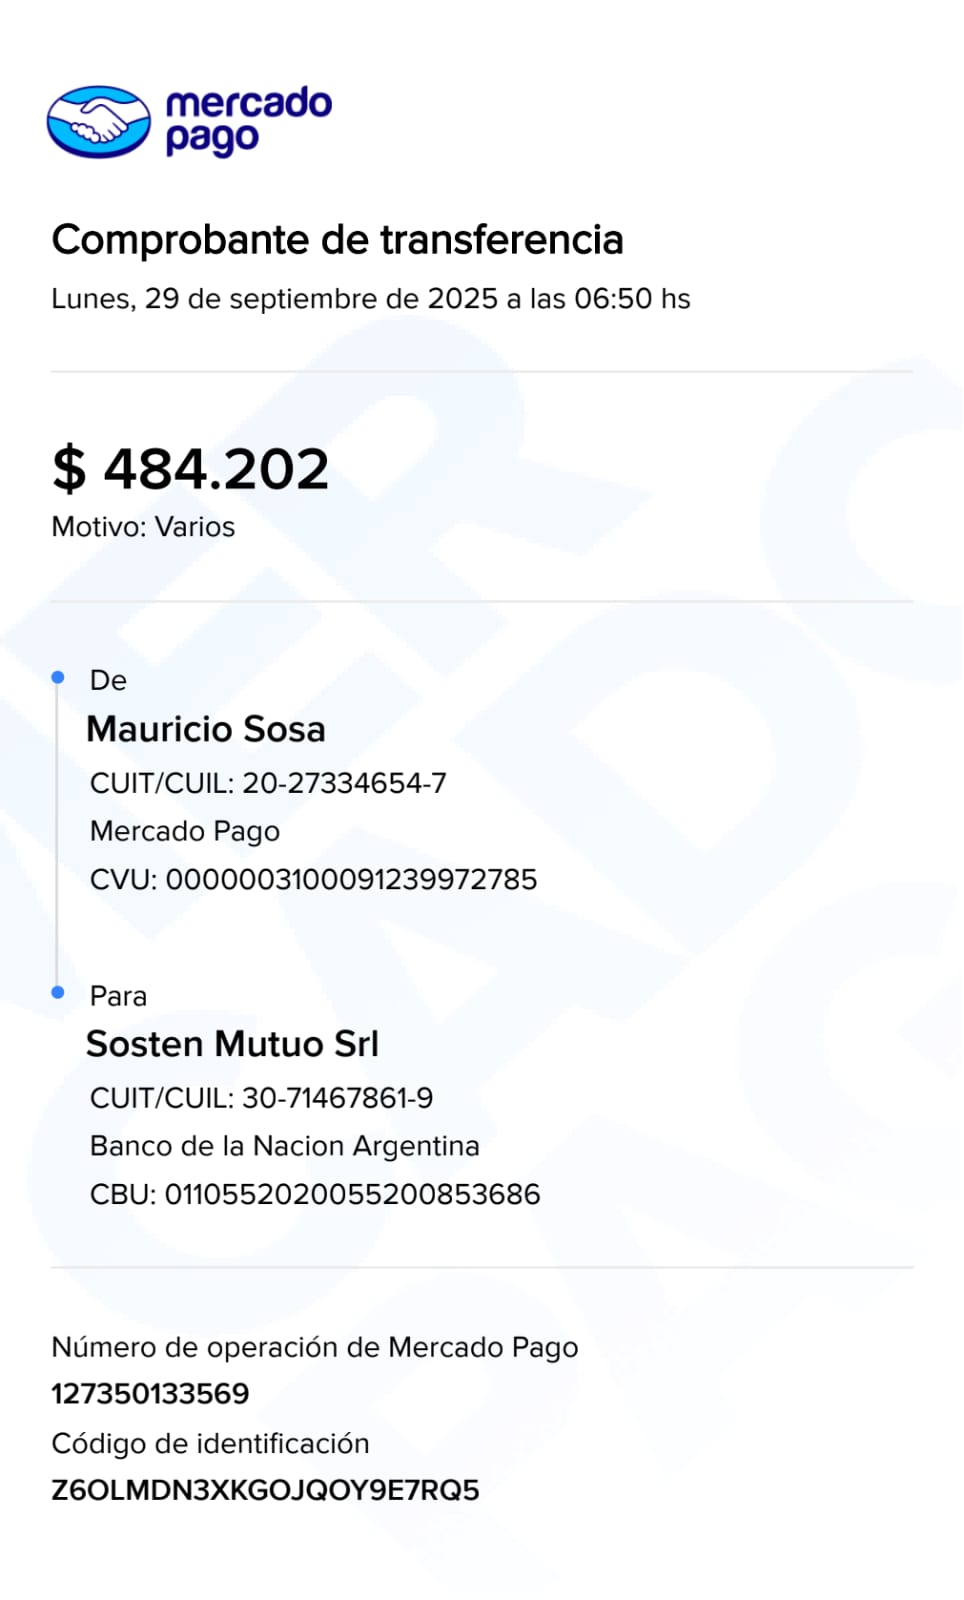Click the blue dot beside Para
The height and width of the screenshot is (1600, 964).
58,992
